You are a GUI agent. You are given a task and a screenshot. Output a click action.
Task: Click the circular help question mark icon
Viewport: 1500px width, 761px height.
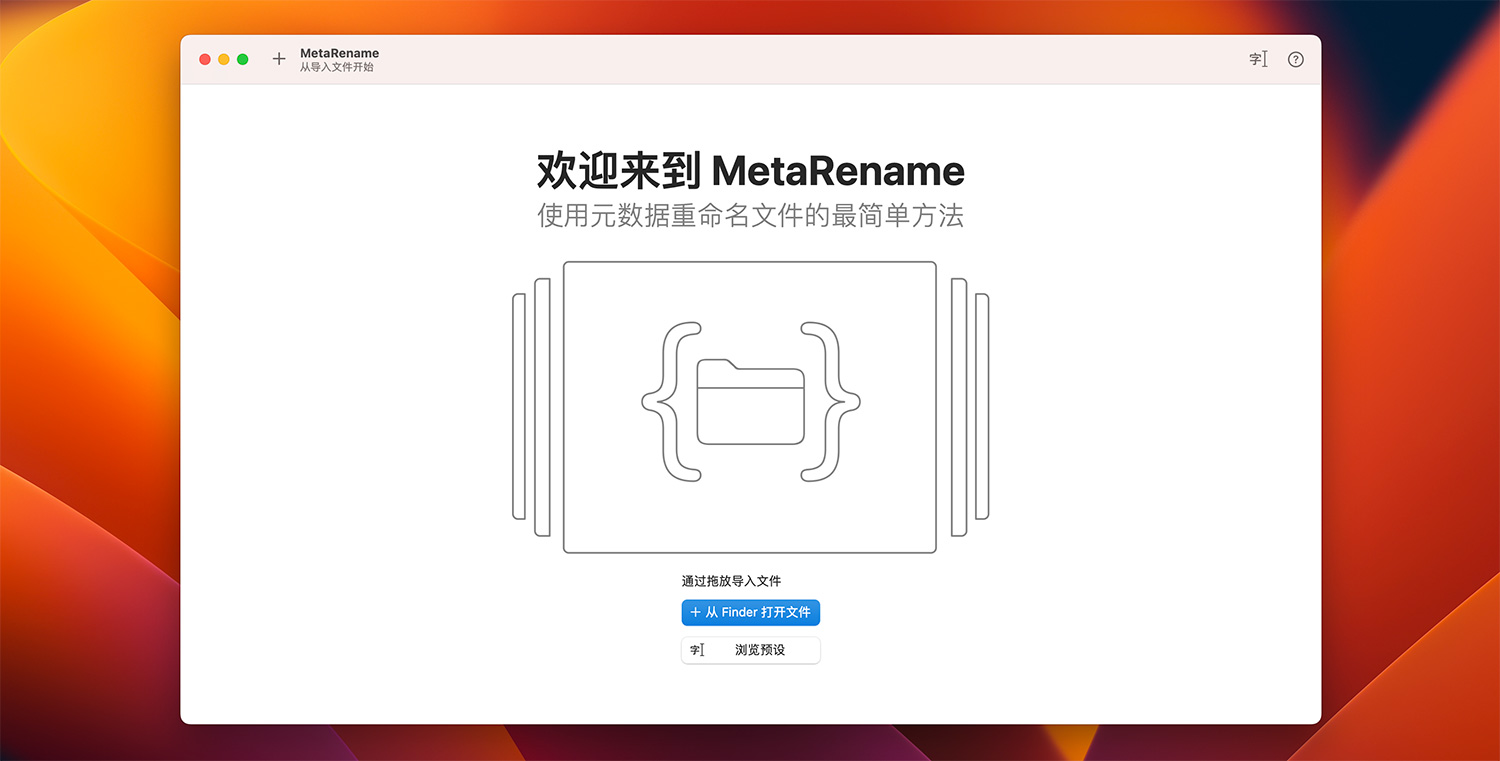coord(1295,59)
